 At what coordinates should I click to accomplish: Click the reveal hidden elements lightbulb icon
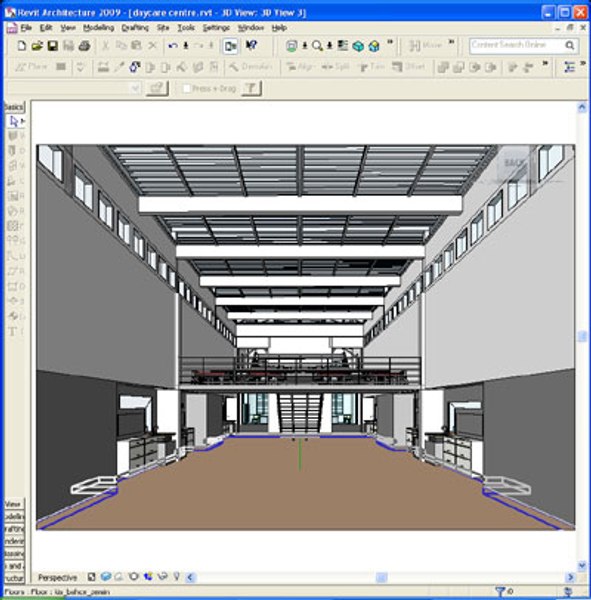point(176,577)
